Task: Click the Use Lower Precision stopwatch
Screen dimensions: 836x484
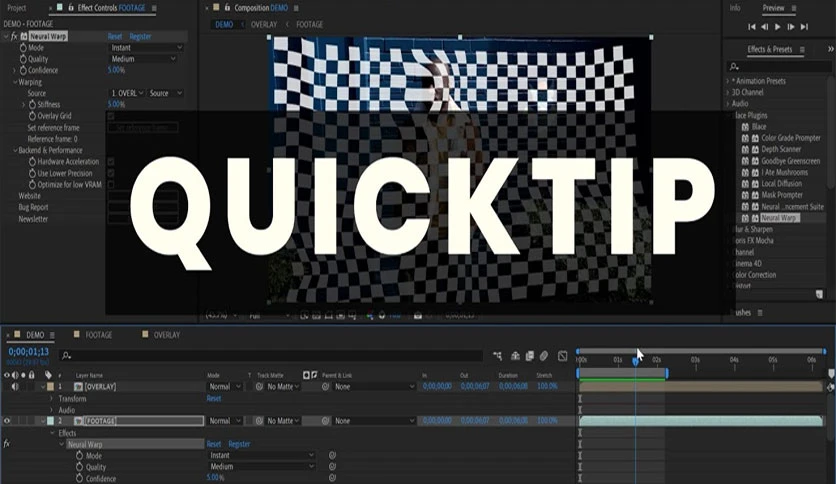Action: [33, 173]
